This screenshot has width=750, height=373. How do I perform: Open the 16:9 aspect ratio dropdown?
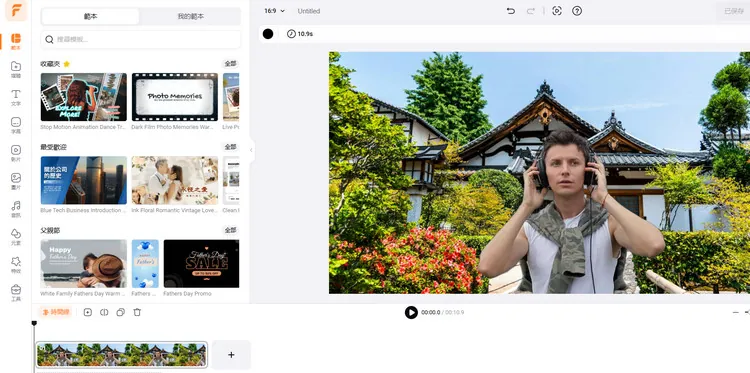point(275,11)
